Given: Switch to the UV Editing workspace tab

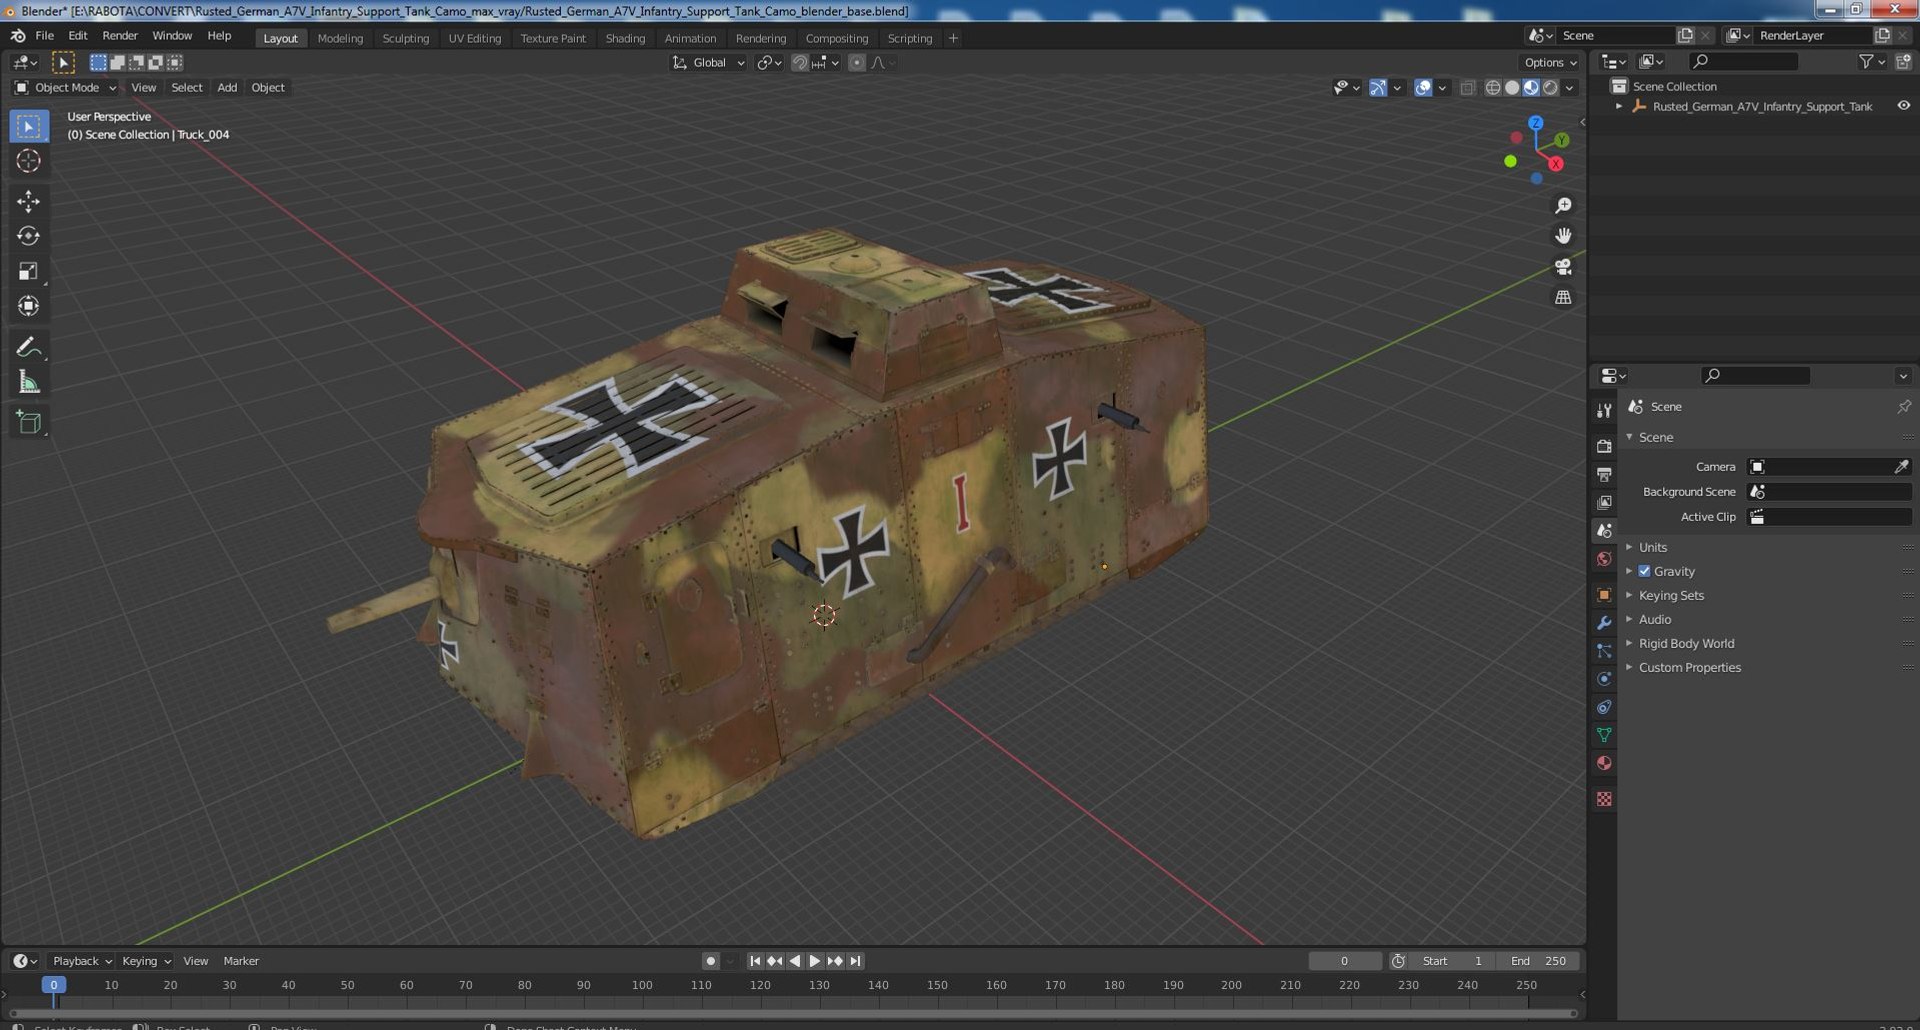Looking at the screenshot, I should 474,38.
